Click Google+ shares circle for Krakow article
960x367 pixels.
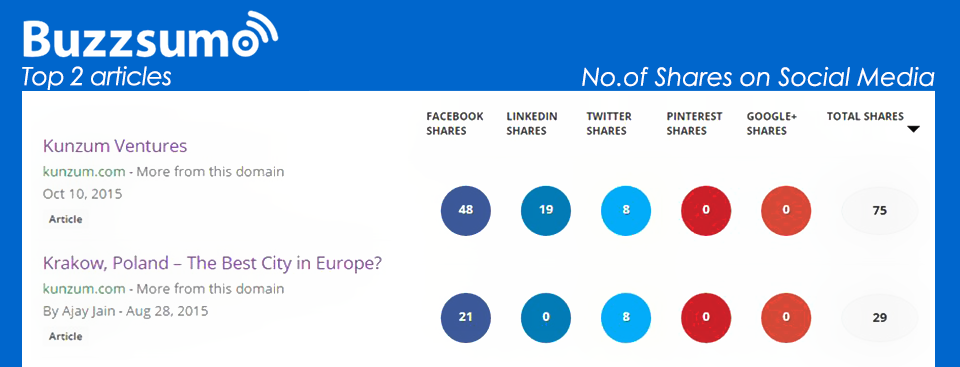click(786, 318)
